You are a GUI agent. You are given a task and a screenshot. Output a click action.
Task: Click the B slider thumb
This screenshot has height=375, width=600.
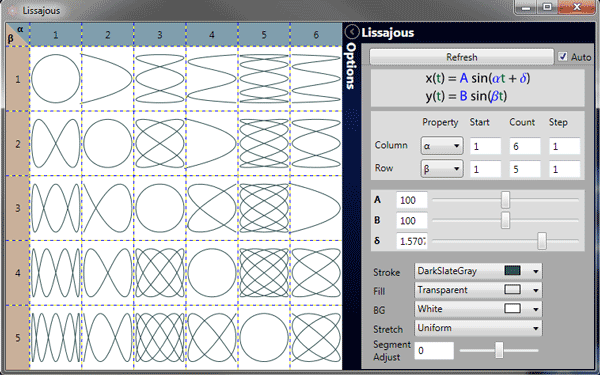[505, 220]
